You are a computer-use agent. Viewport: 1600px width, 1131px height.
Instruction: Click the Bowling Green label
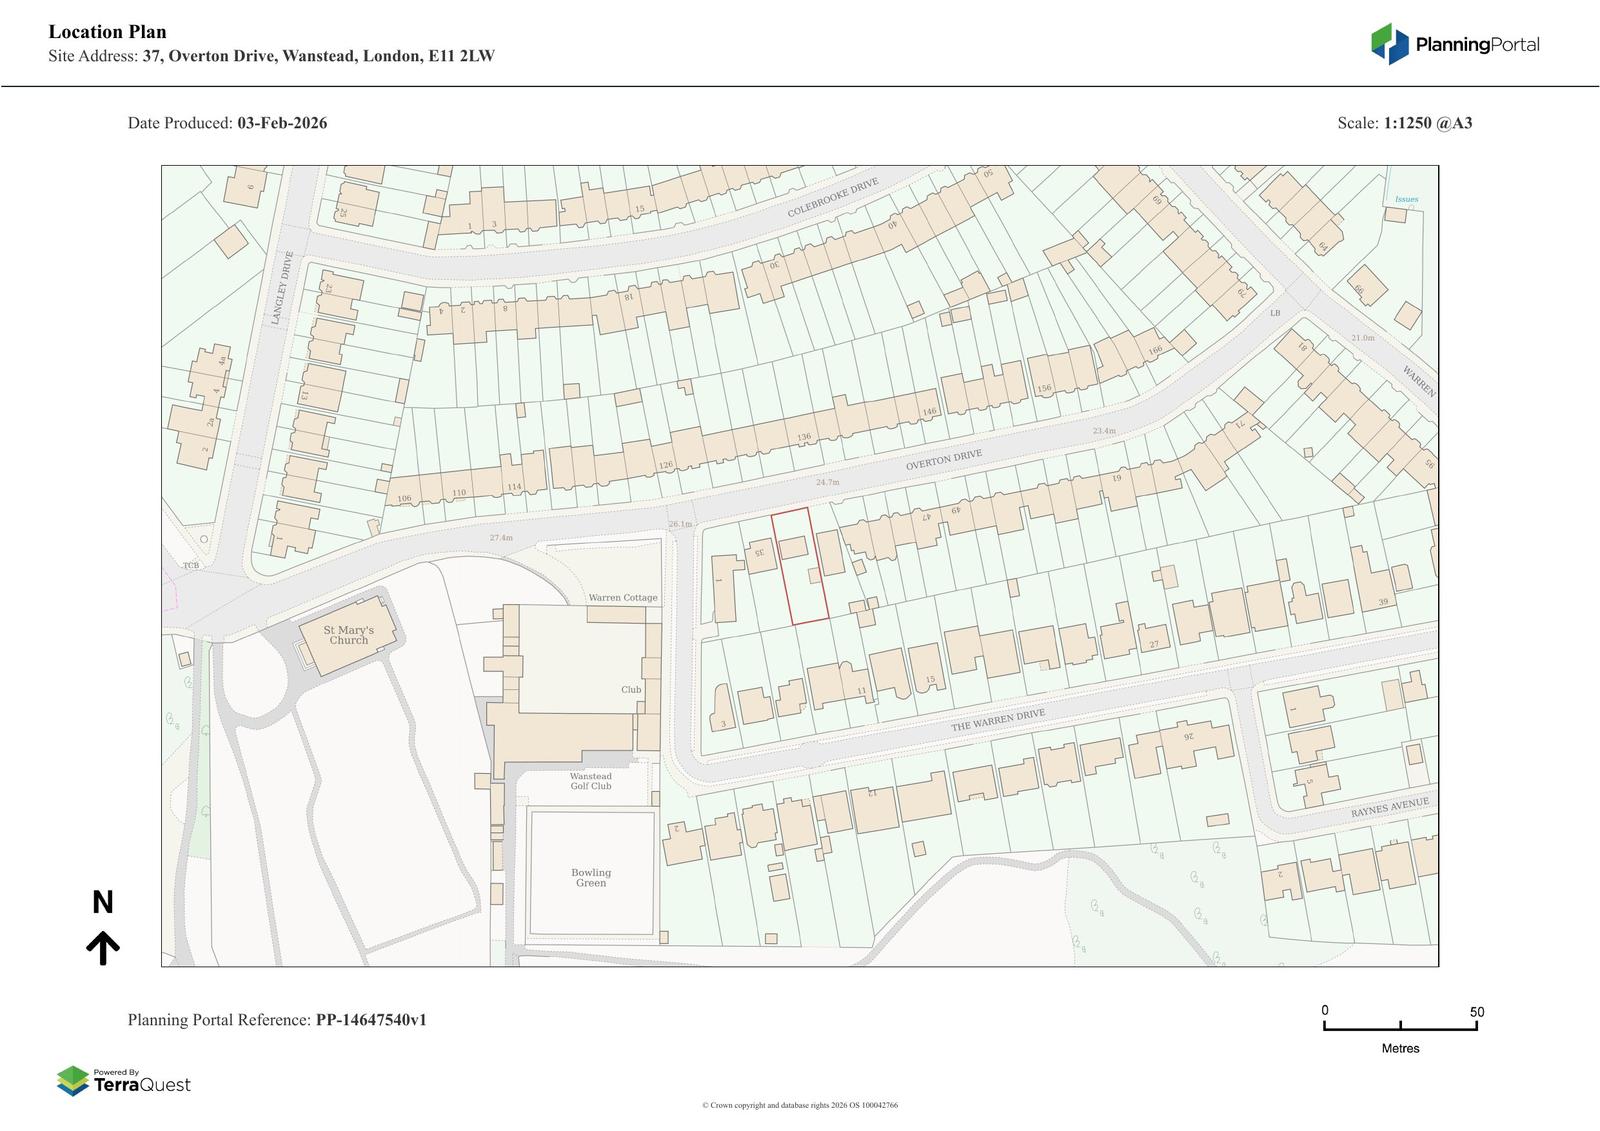(x=591, y=878)
